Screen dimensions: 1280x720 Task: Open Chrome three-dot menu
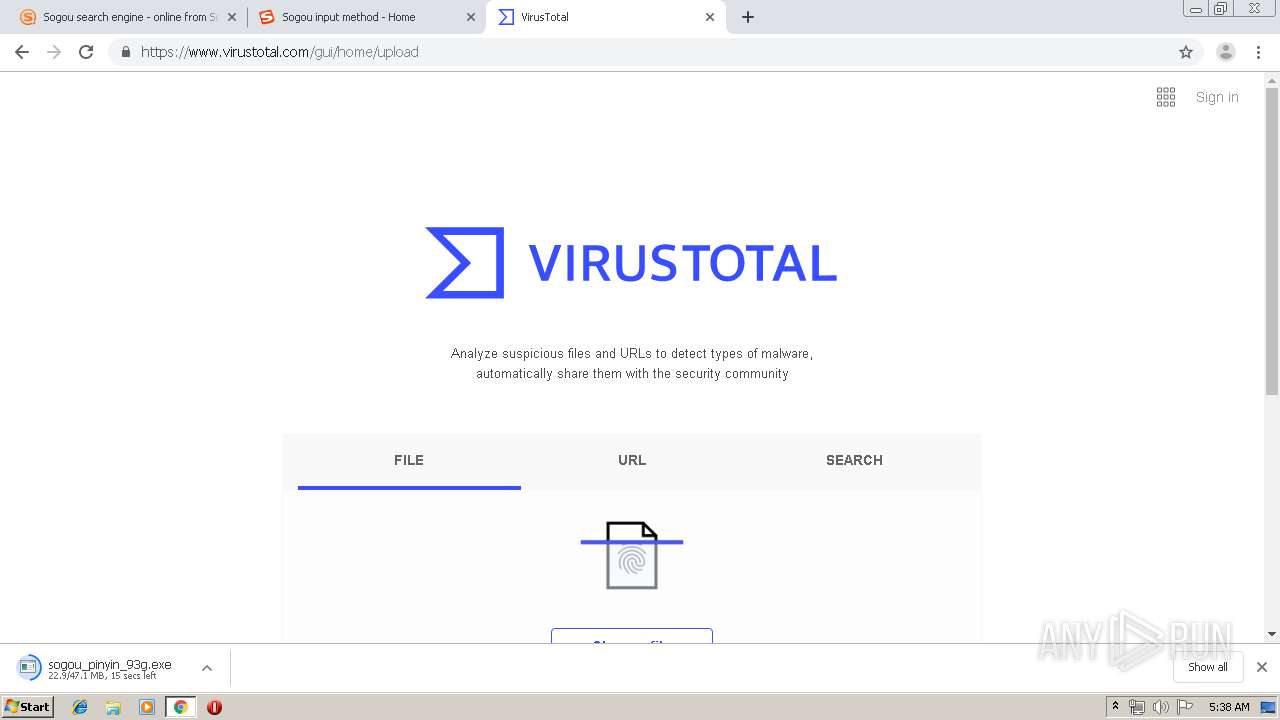pyautogui.click(x=1258, y=52)
